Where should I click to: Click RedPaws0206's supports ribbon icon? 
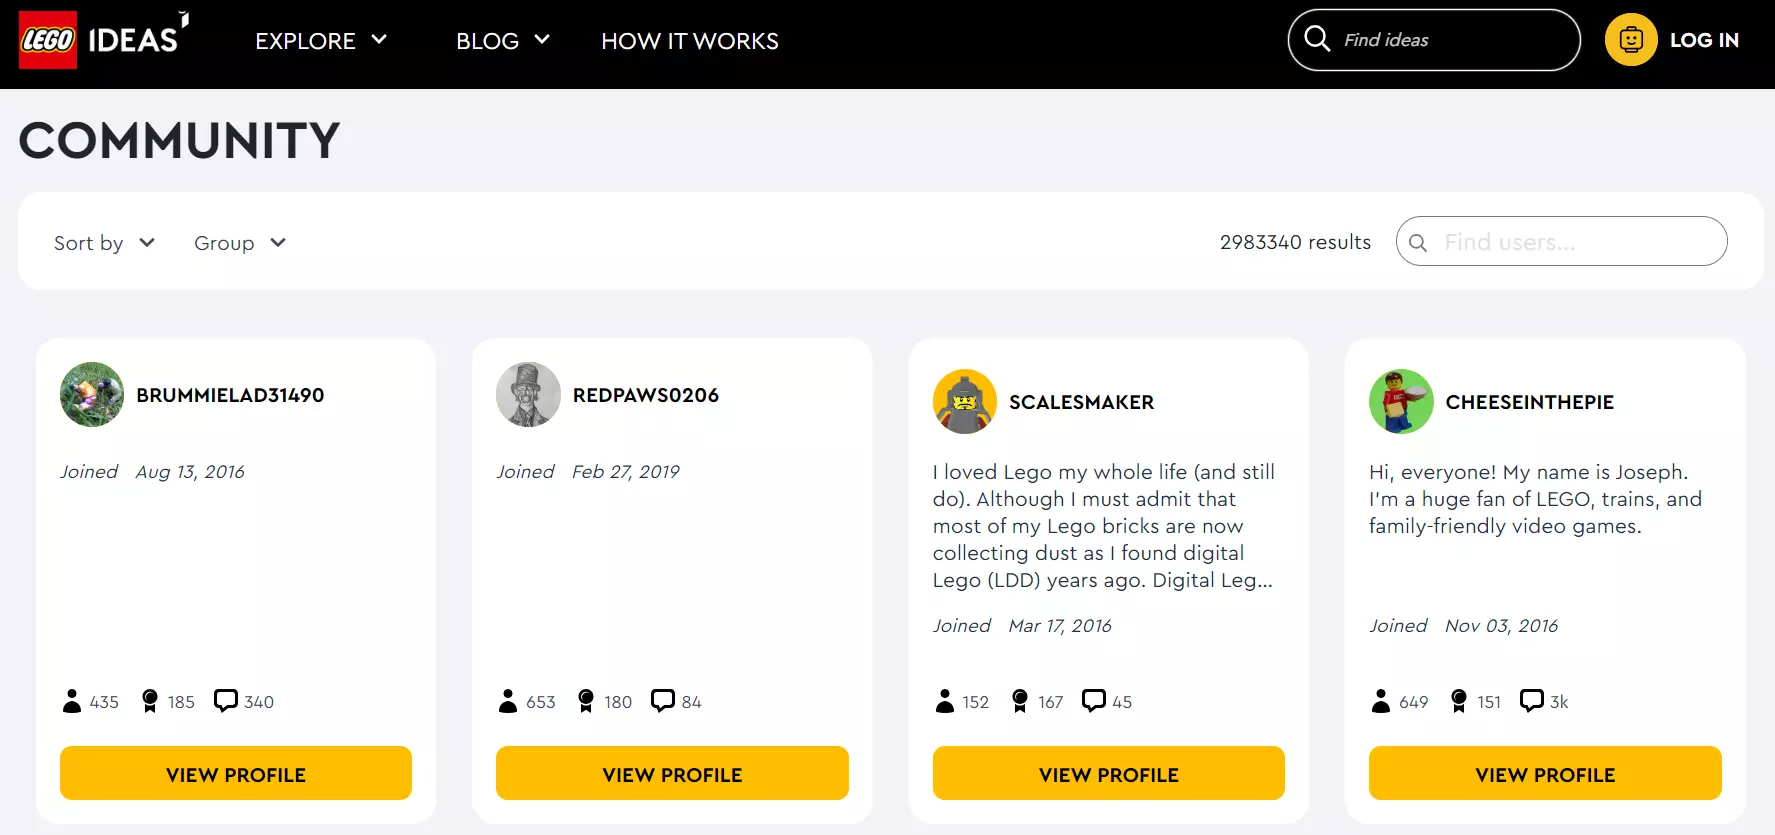click(x=586, y=701)
